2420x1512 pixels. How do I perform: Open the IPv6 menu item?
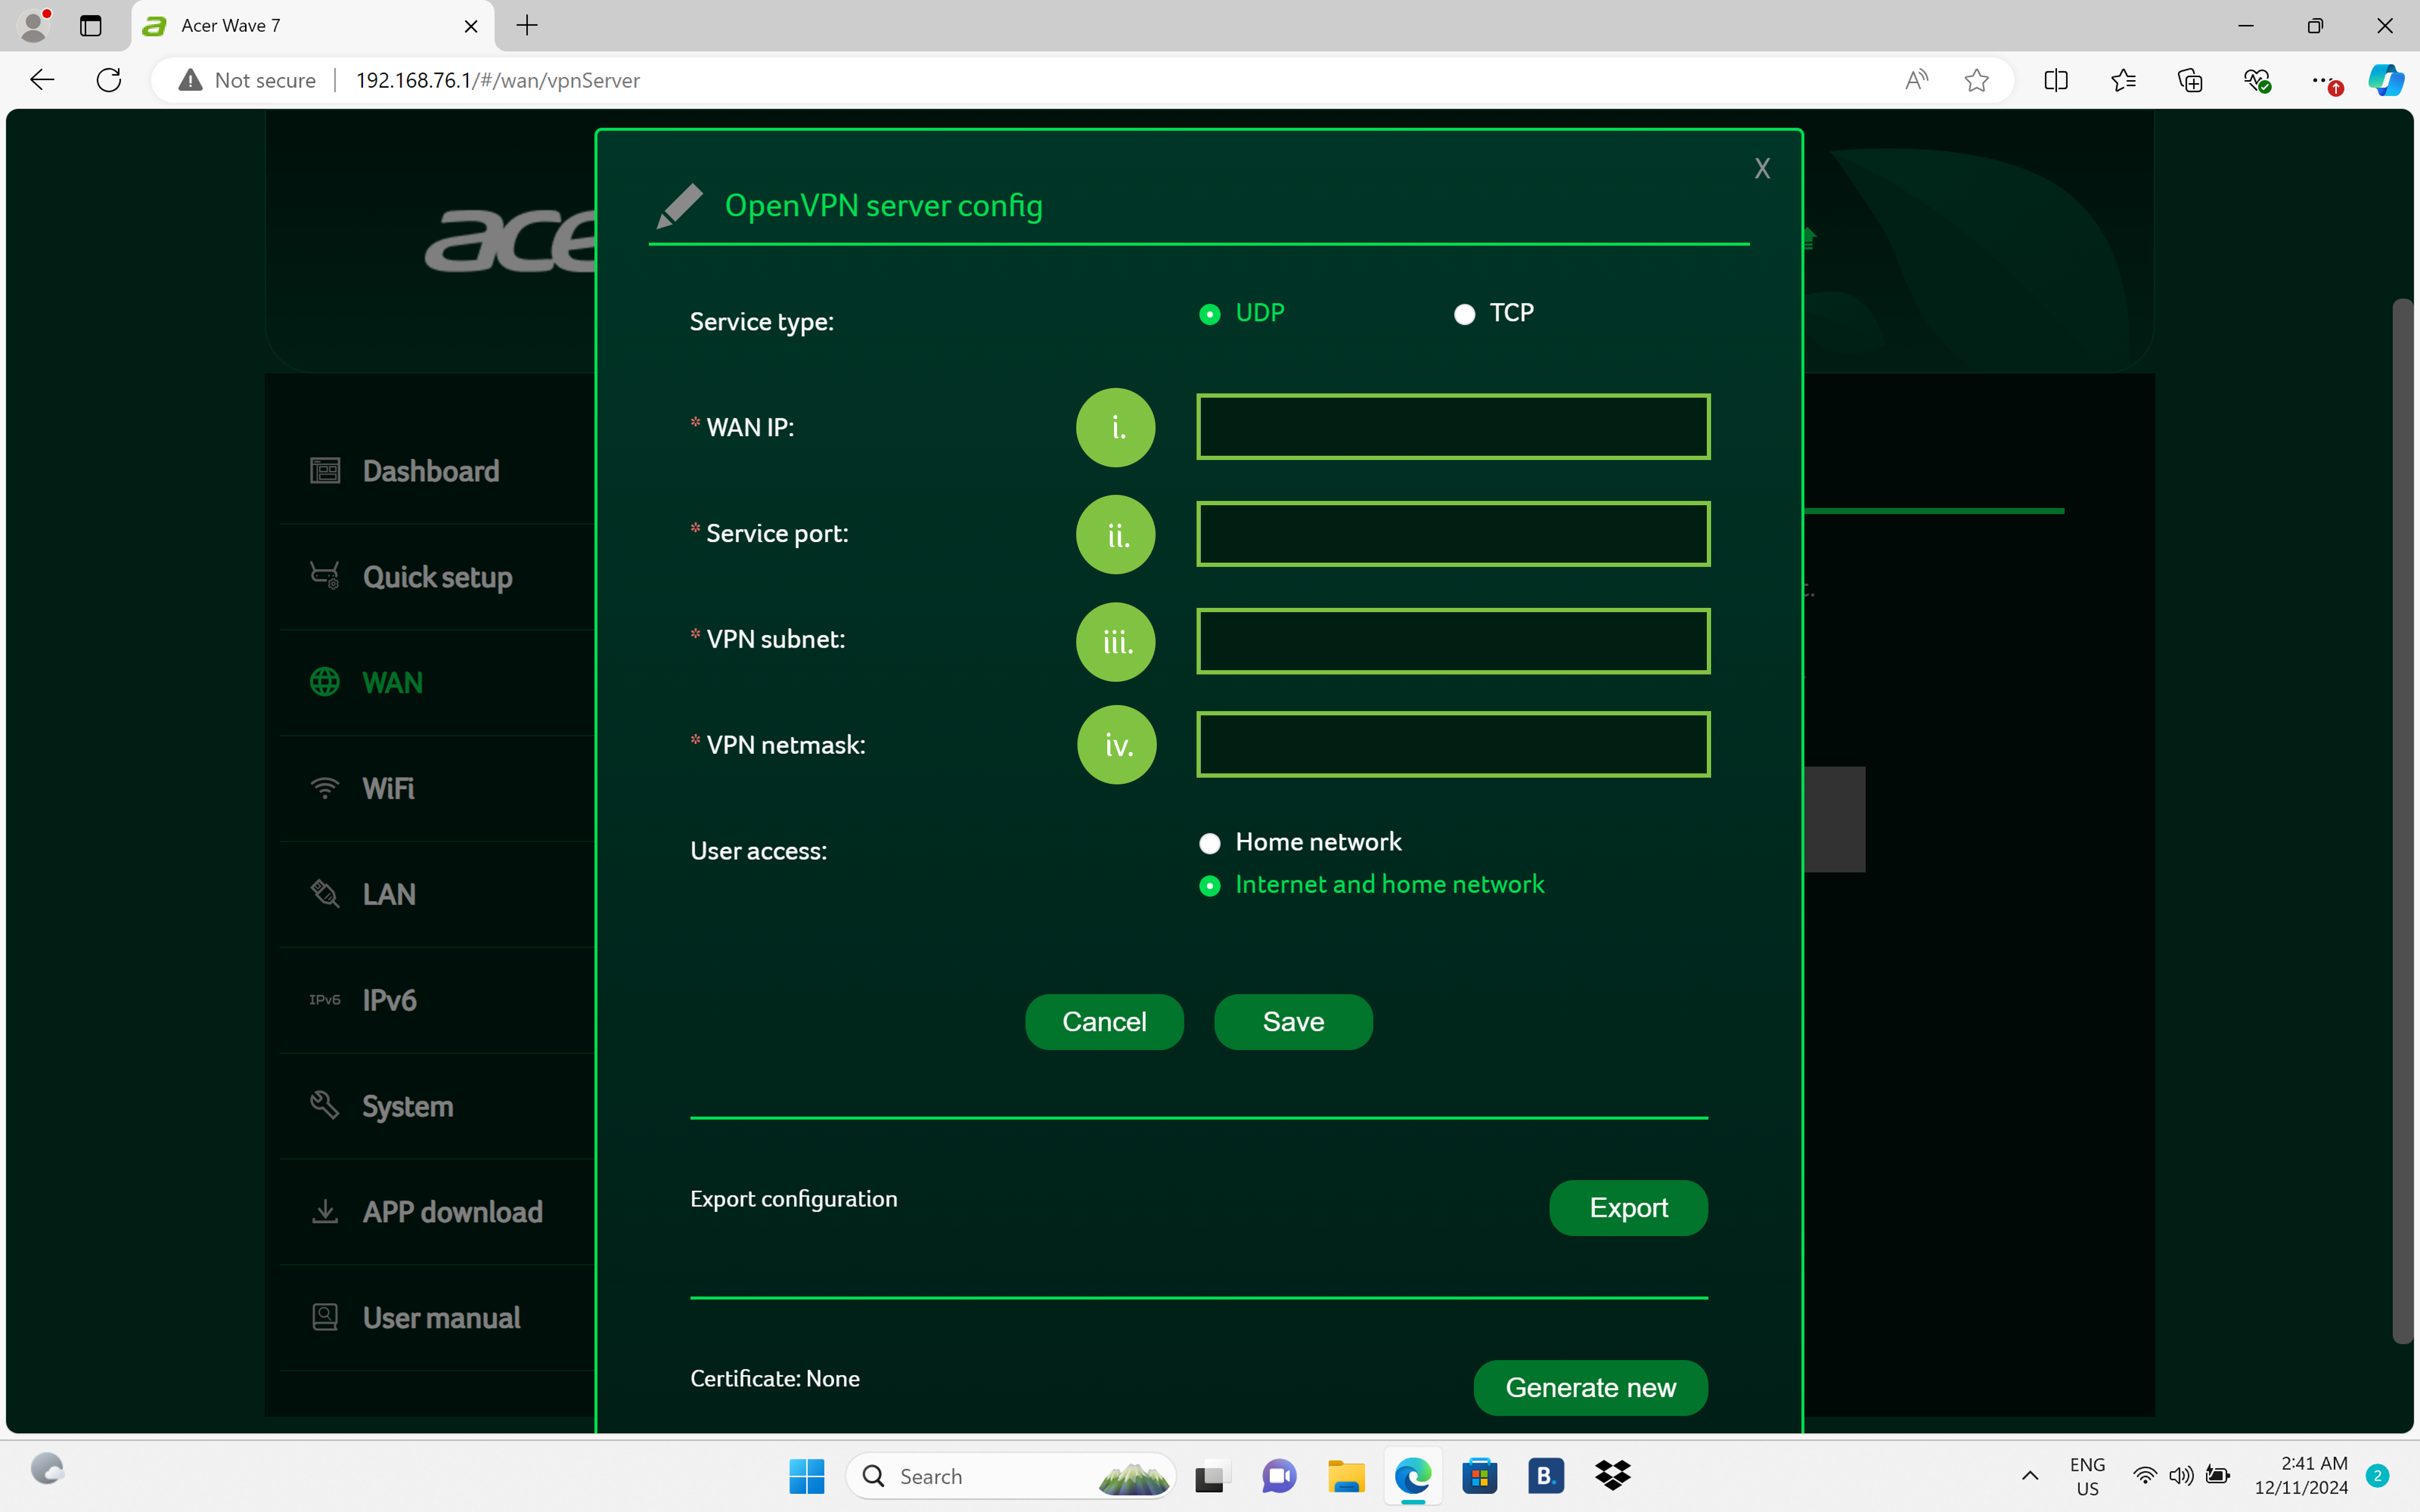(x=389, y=1000)
